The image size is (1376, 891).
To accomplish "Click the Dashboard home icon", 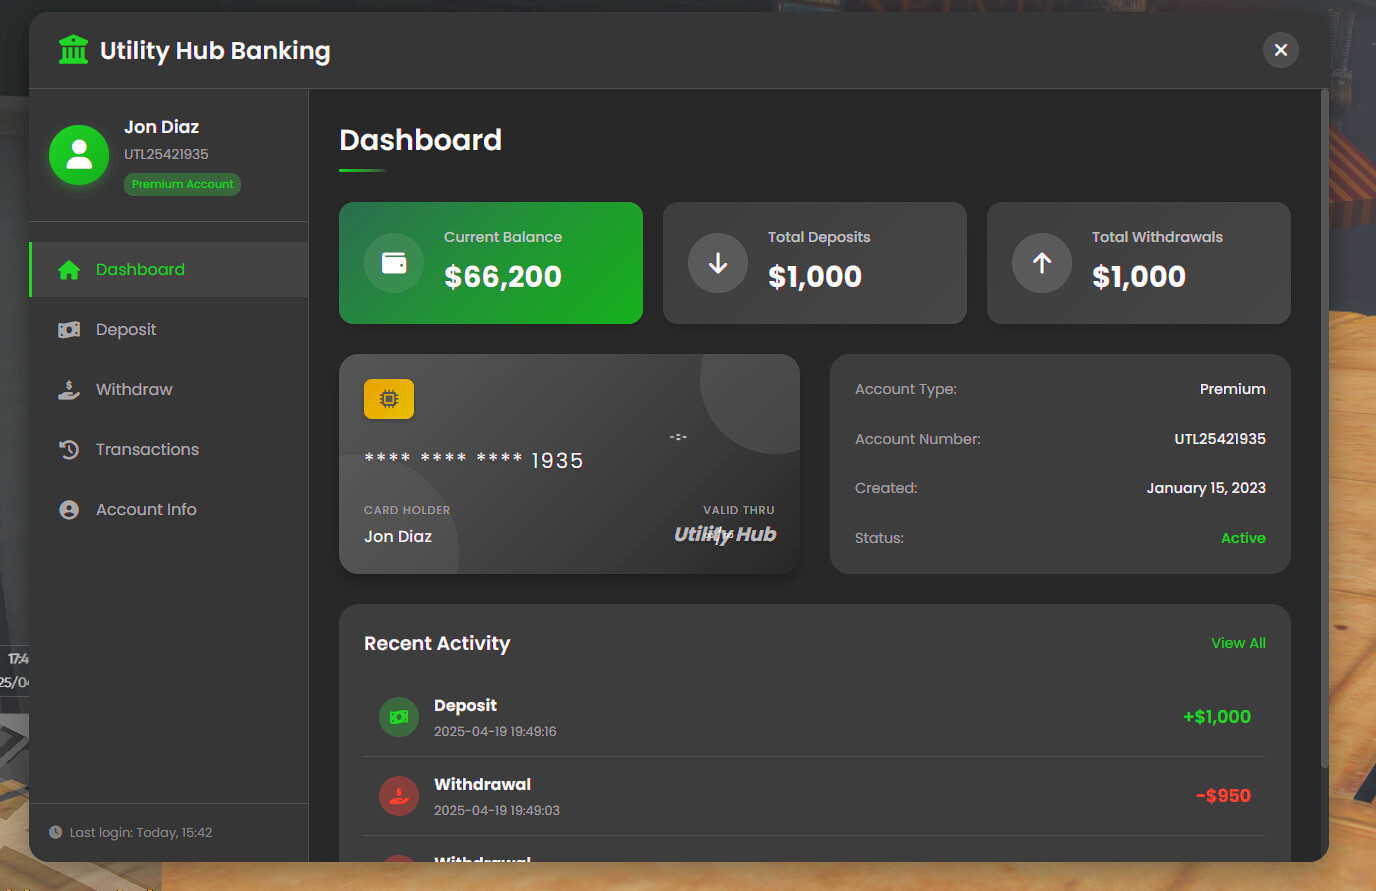I will 69,270.
